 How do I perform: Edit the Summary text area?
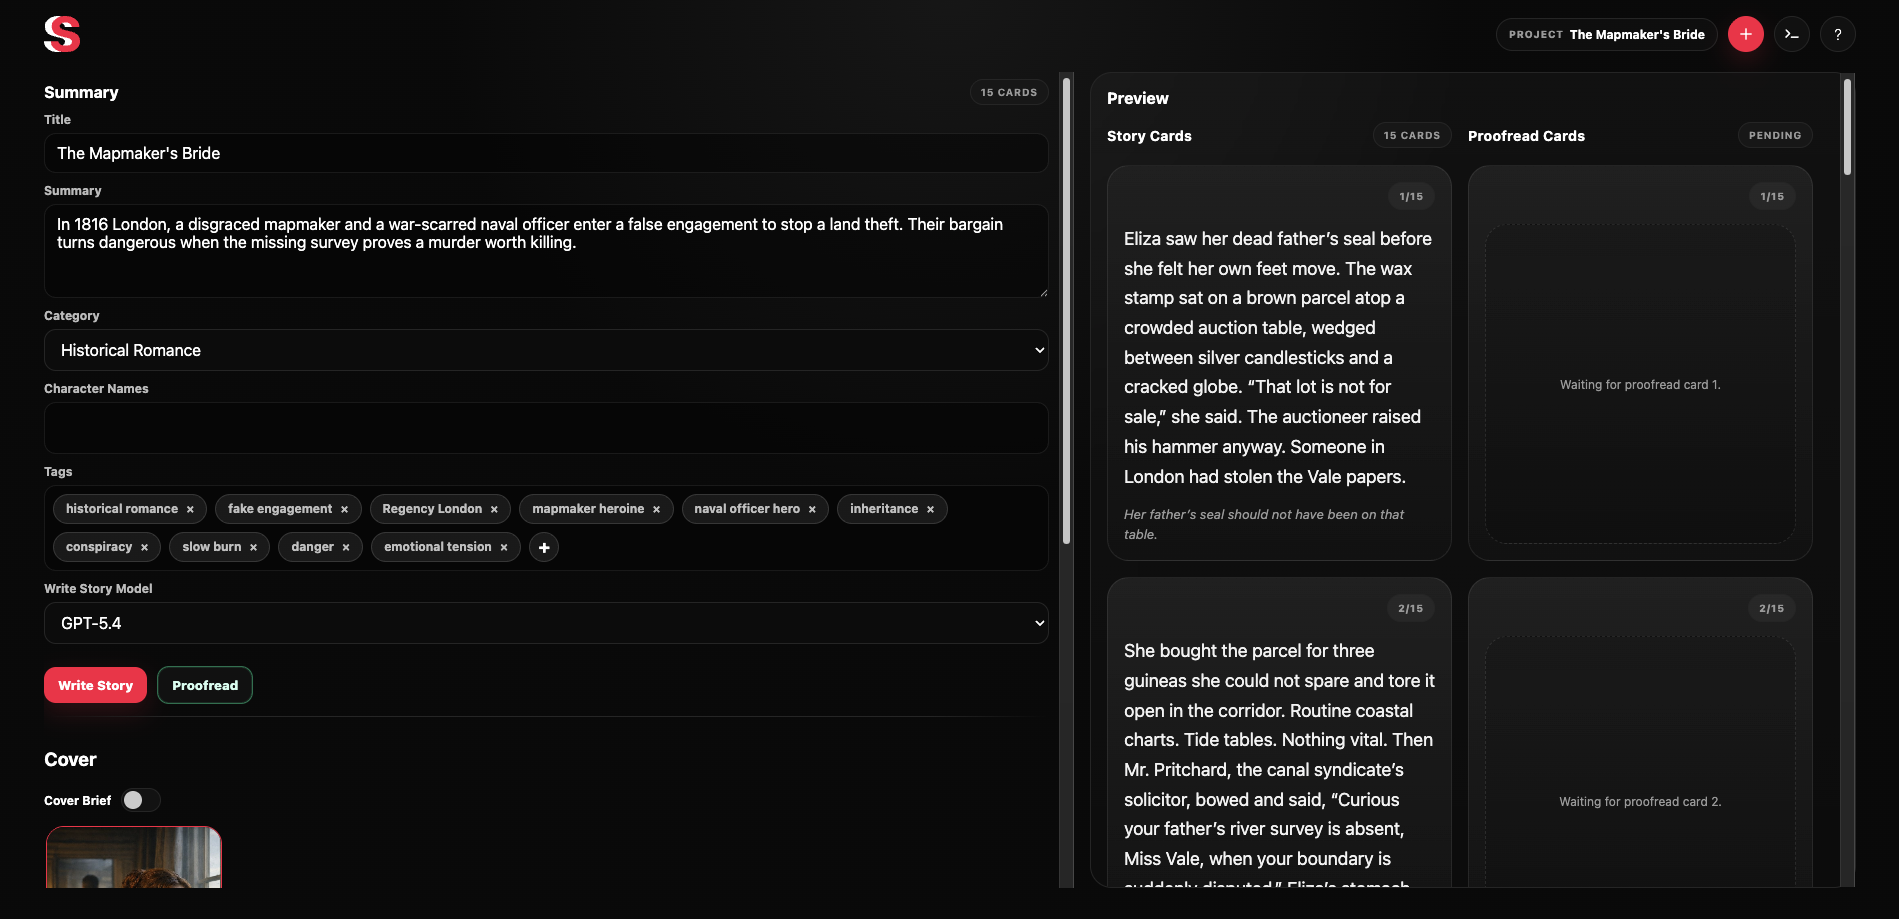[546, 251]
